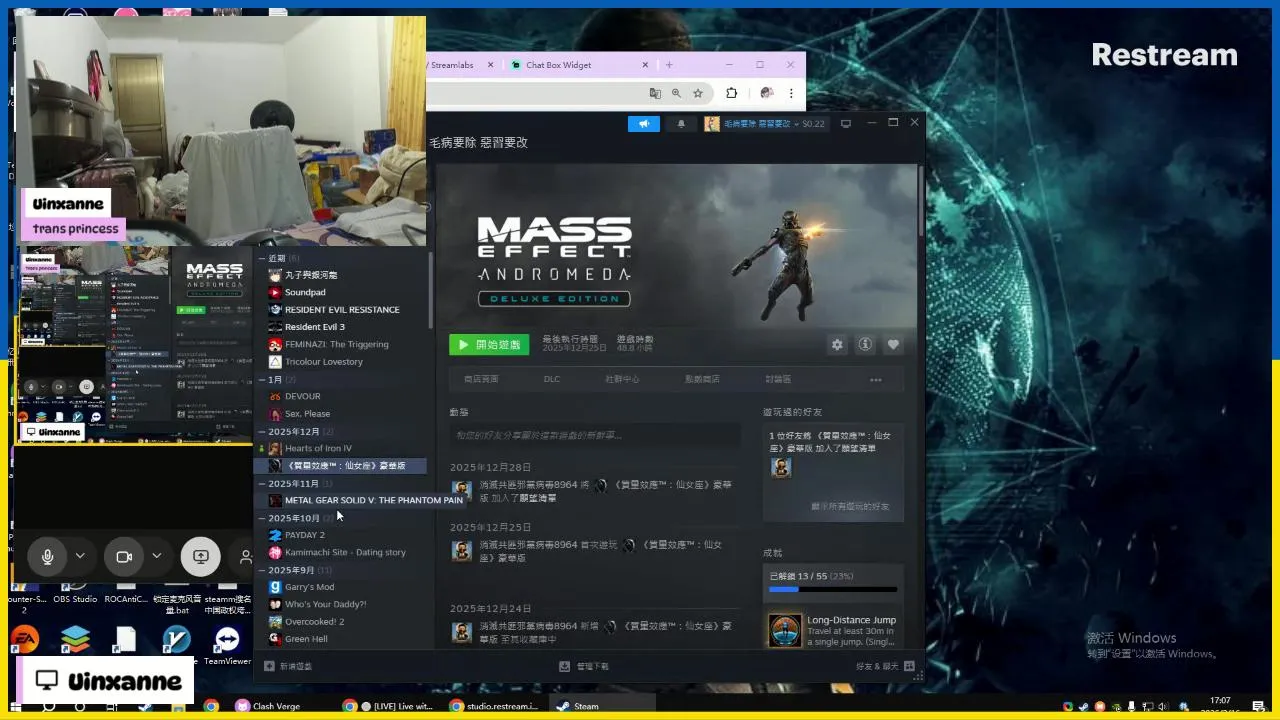Image resolution: width=1280 pixels, height=720 pixels.
Task: Open Chrome extensions puzzle icon
Action: (731, 93)
